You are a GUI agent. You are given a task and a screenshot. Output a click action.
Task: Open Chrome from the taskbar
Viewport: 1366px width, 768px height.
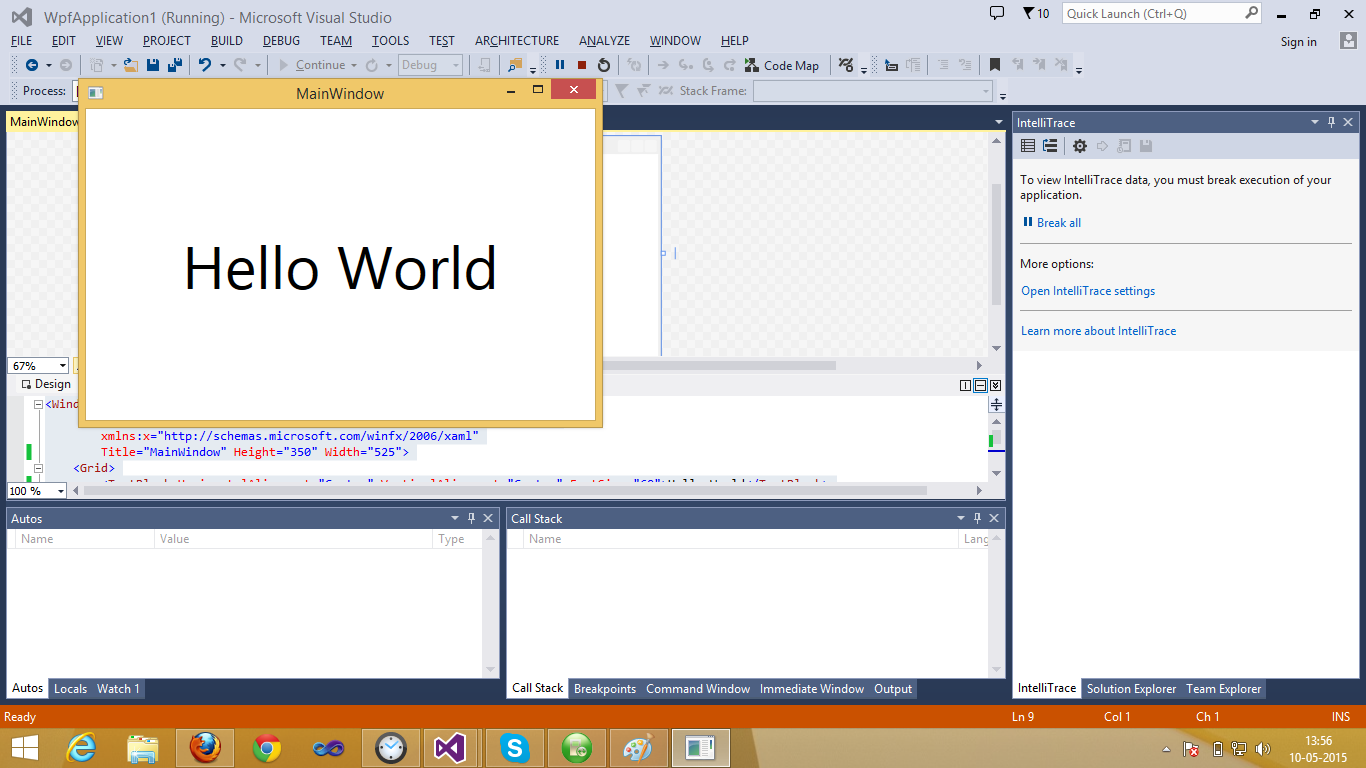[x=267, y=747]
